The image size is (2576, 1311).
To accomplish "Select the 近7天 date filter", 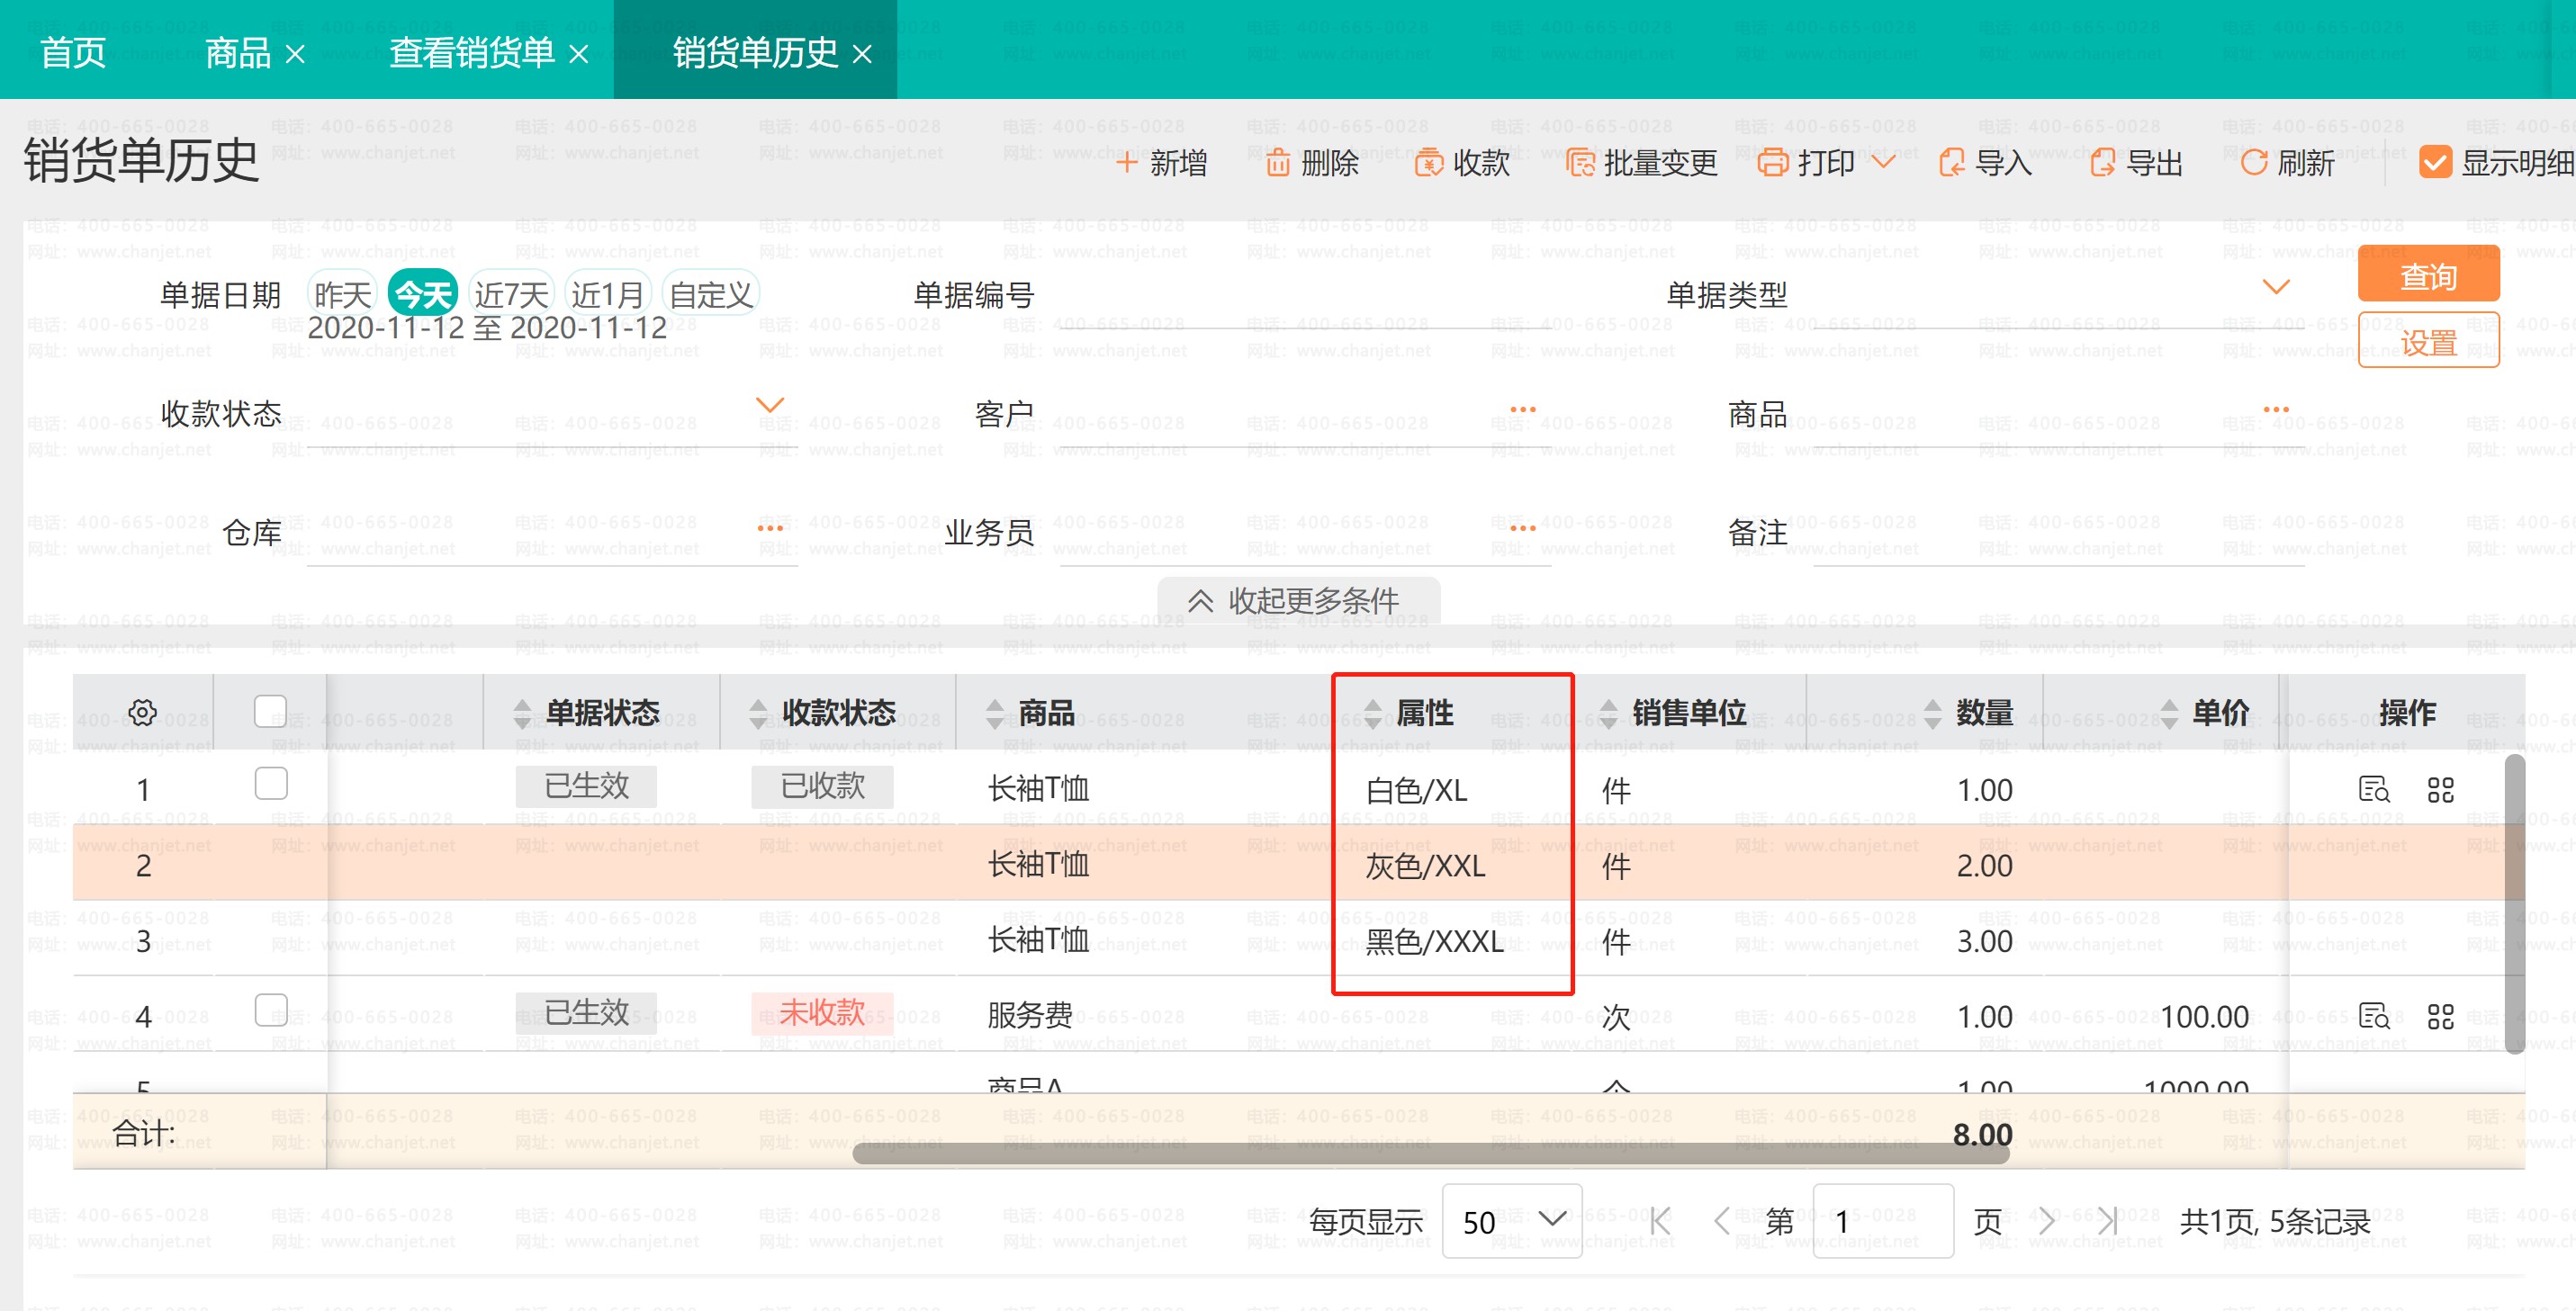I will (x=511, y=295).
